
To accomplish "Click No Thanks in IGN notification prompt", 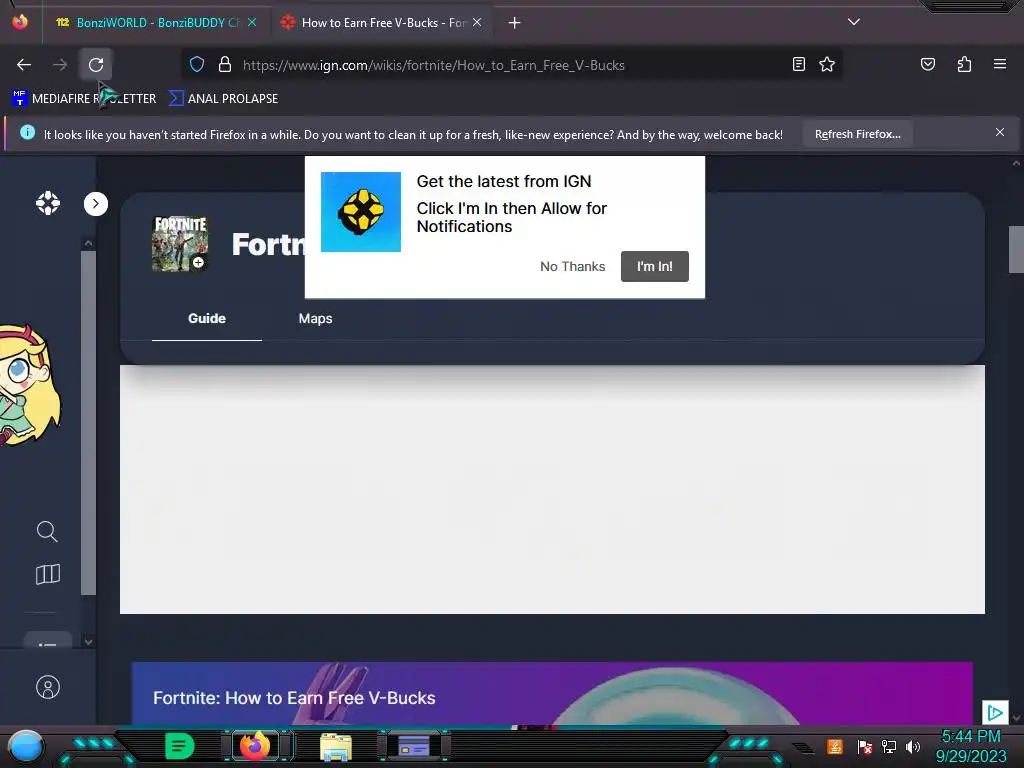I will pos(572,266).
